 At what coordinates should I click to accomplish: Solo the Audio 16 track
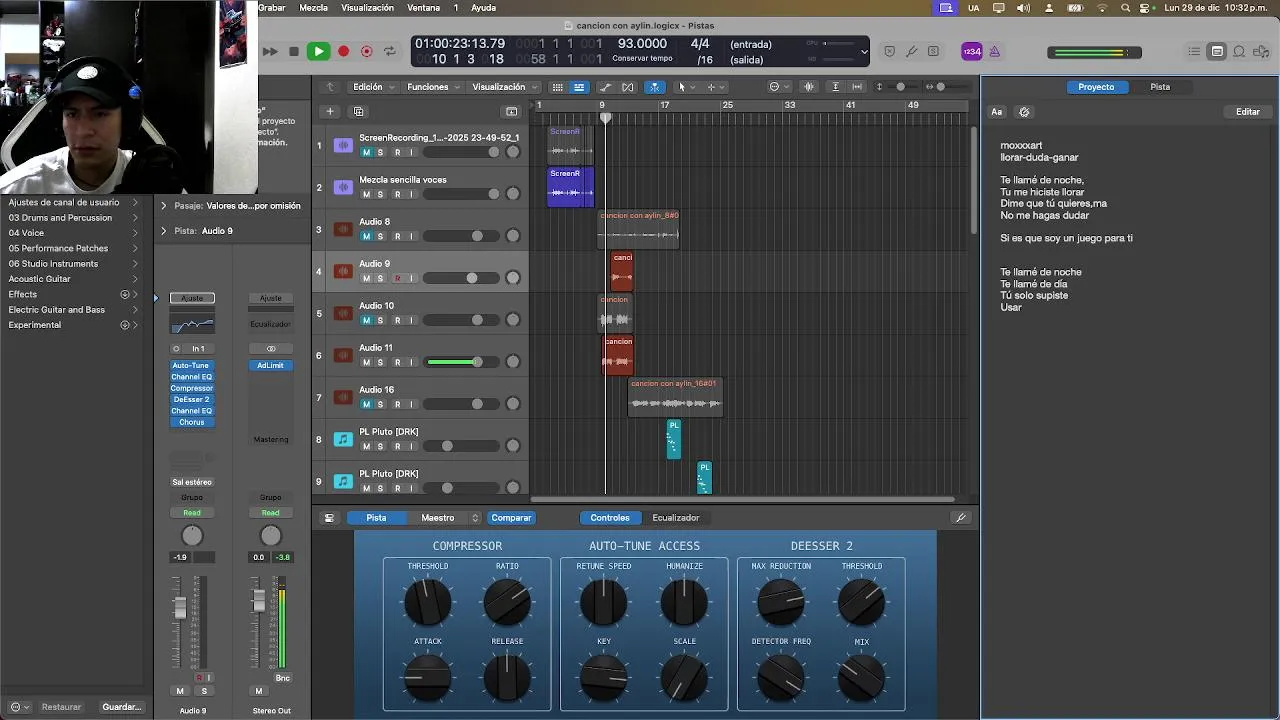tap(380, 405)
